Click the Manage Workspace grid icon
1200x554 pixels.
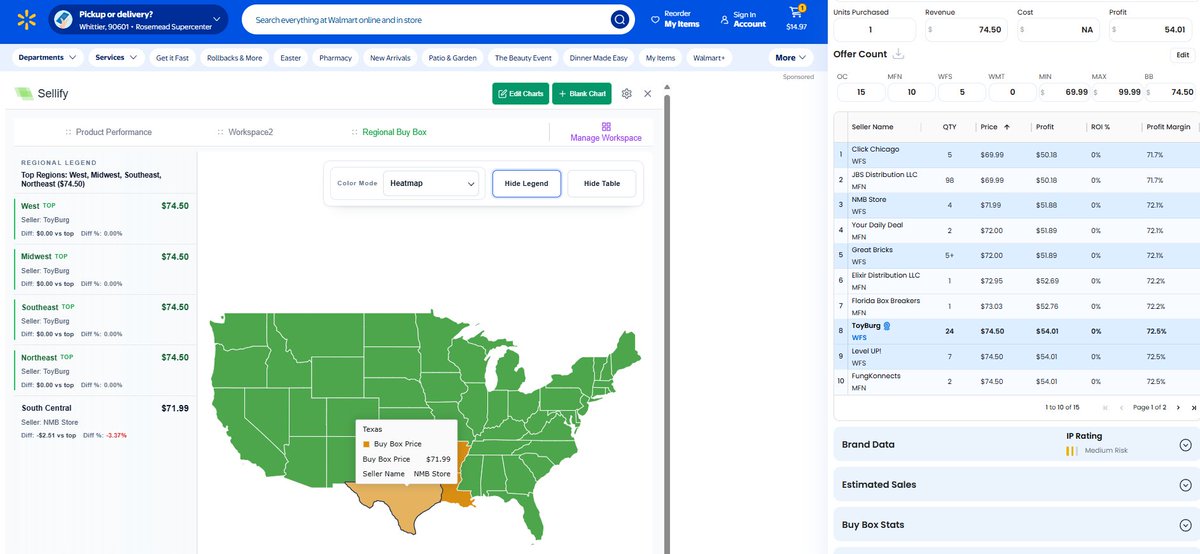(606, 126)
